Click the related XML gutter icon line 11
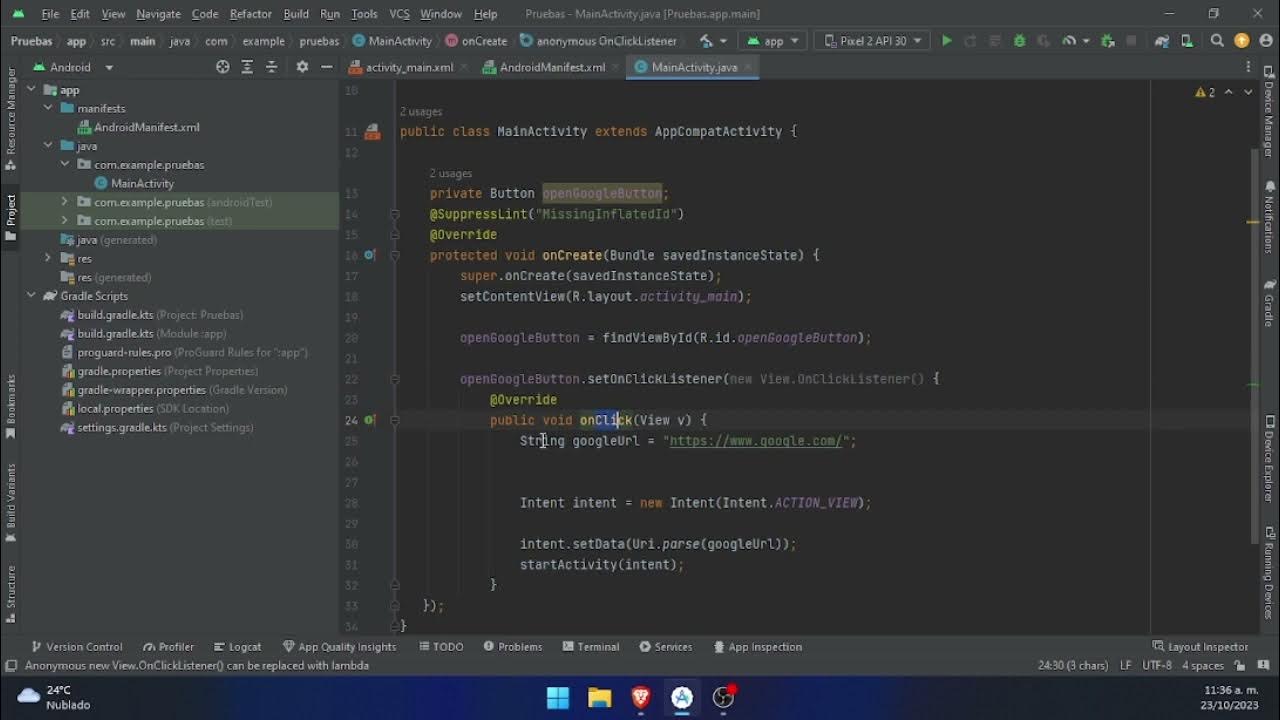 [372, 131]
